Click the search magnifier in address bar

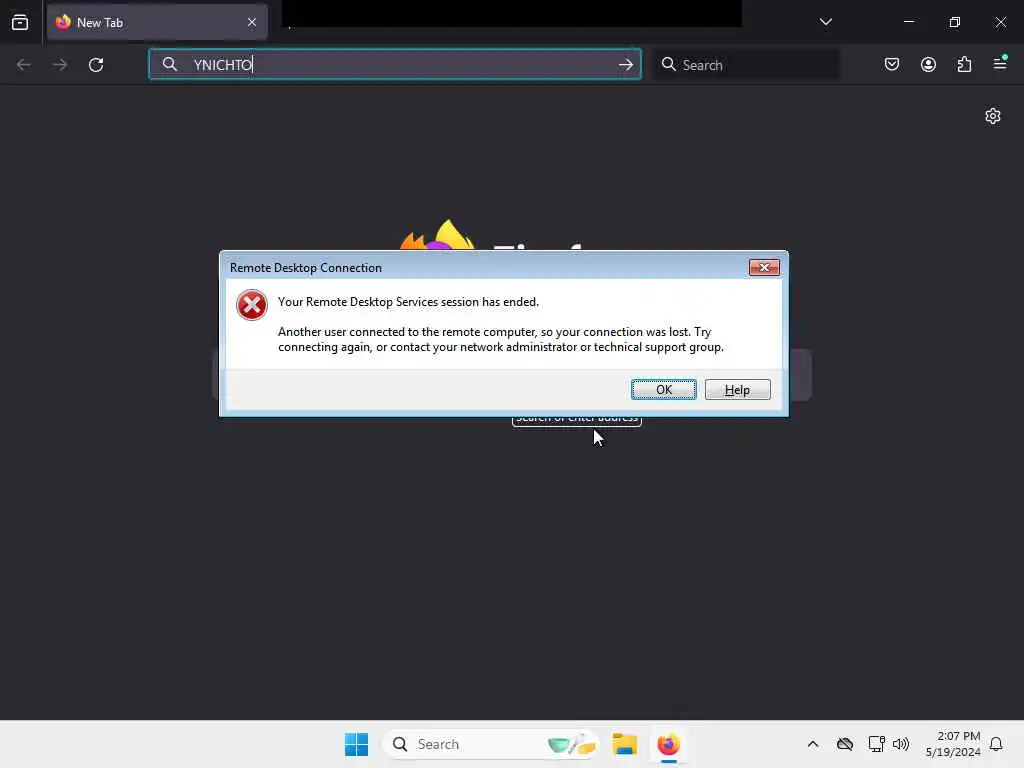click(170, 64)
